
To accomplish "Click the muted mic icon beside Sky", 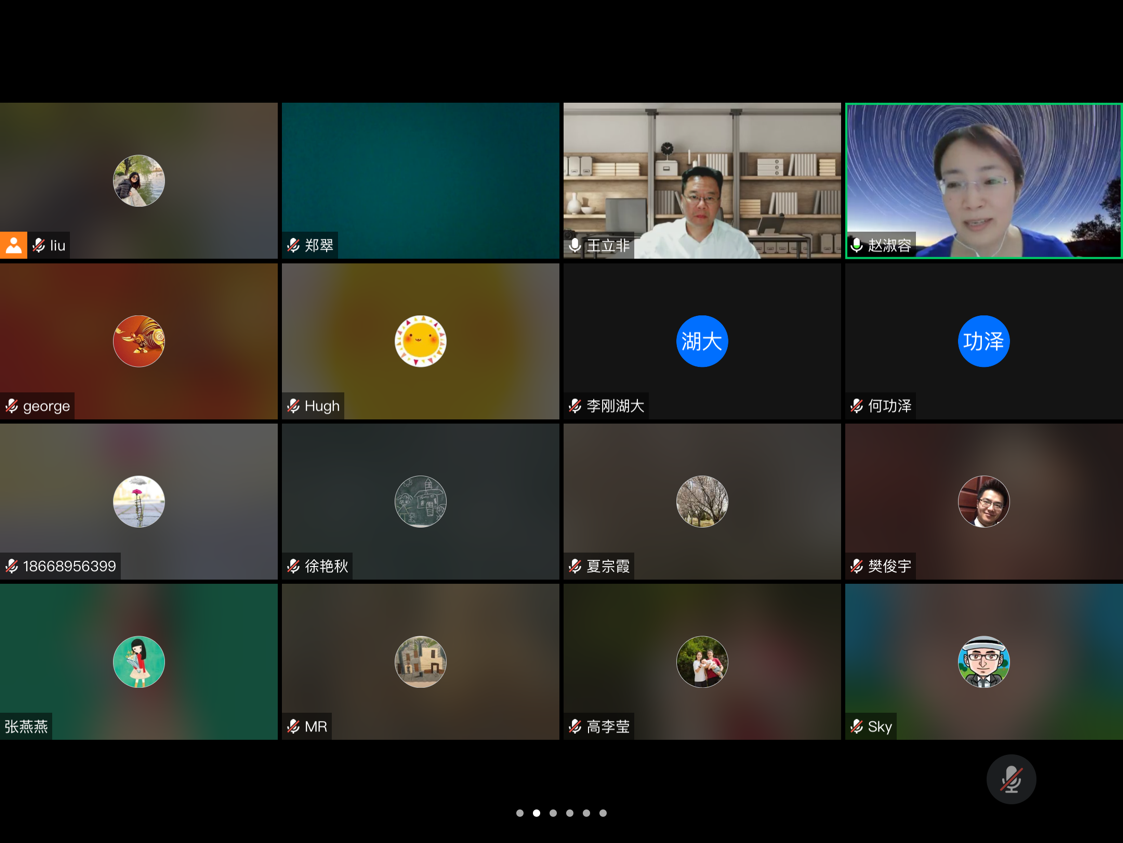I will [857, 727].
